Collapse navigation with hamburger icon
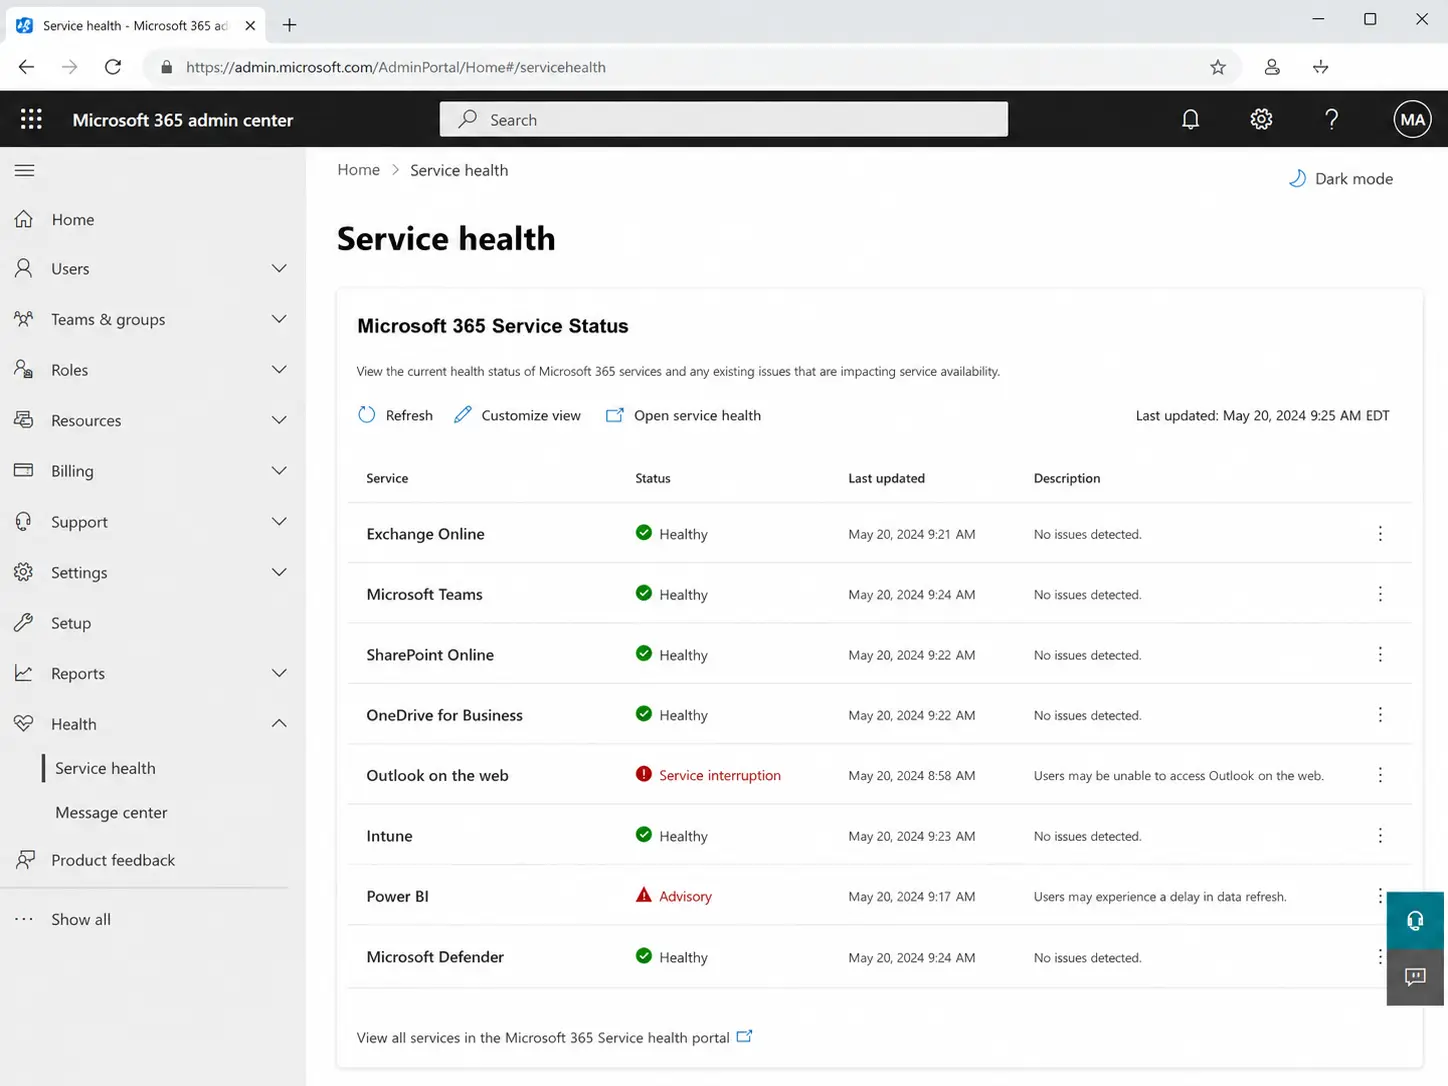The image size is (1448, 1086). (25, 170)
